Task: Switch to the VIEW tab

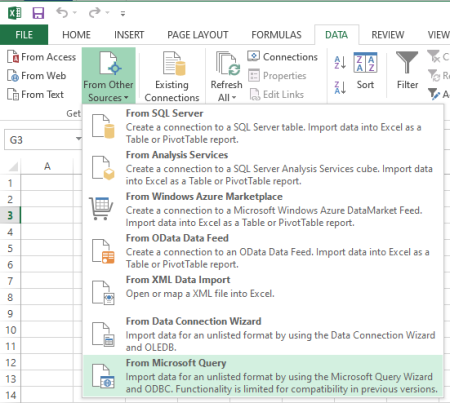Action: point(438,35)
